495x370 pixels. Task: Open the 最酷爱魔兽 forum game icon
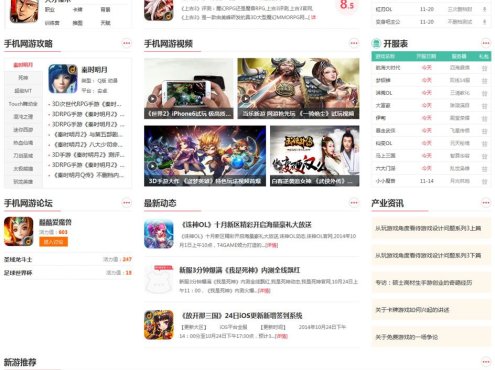click(19, 231)
